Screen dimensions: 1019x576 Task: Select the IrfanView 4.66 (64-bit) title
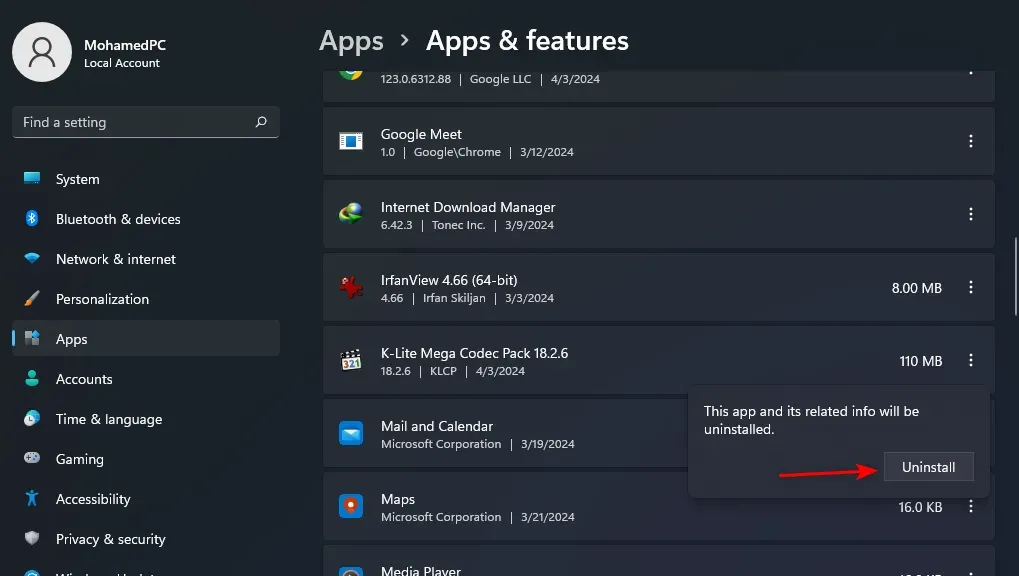click(x=449, y=280)
